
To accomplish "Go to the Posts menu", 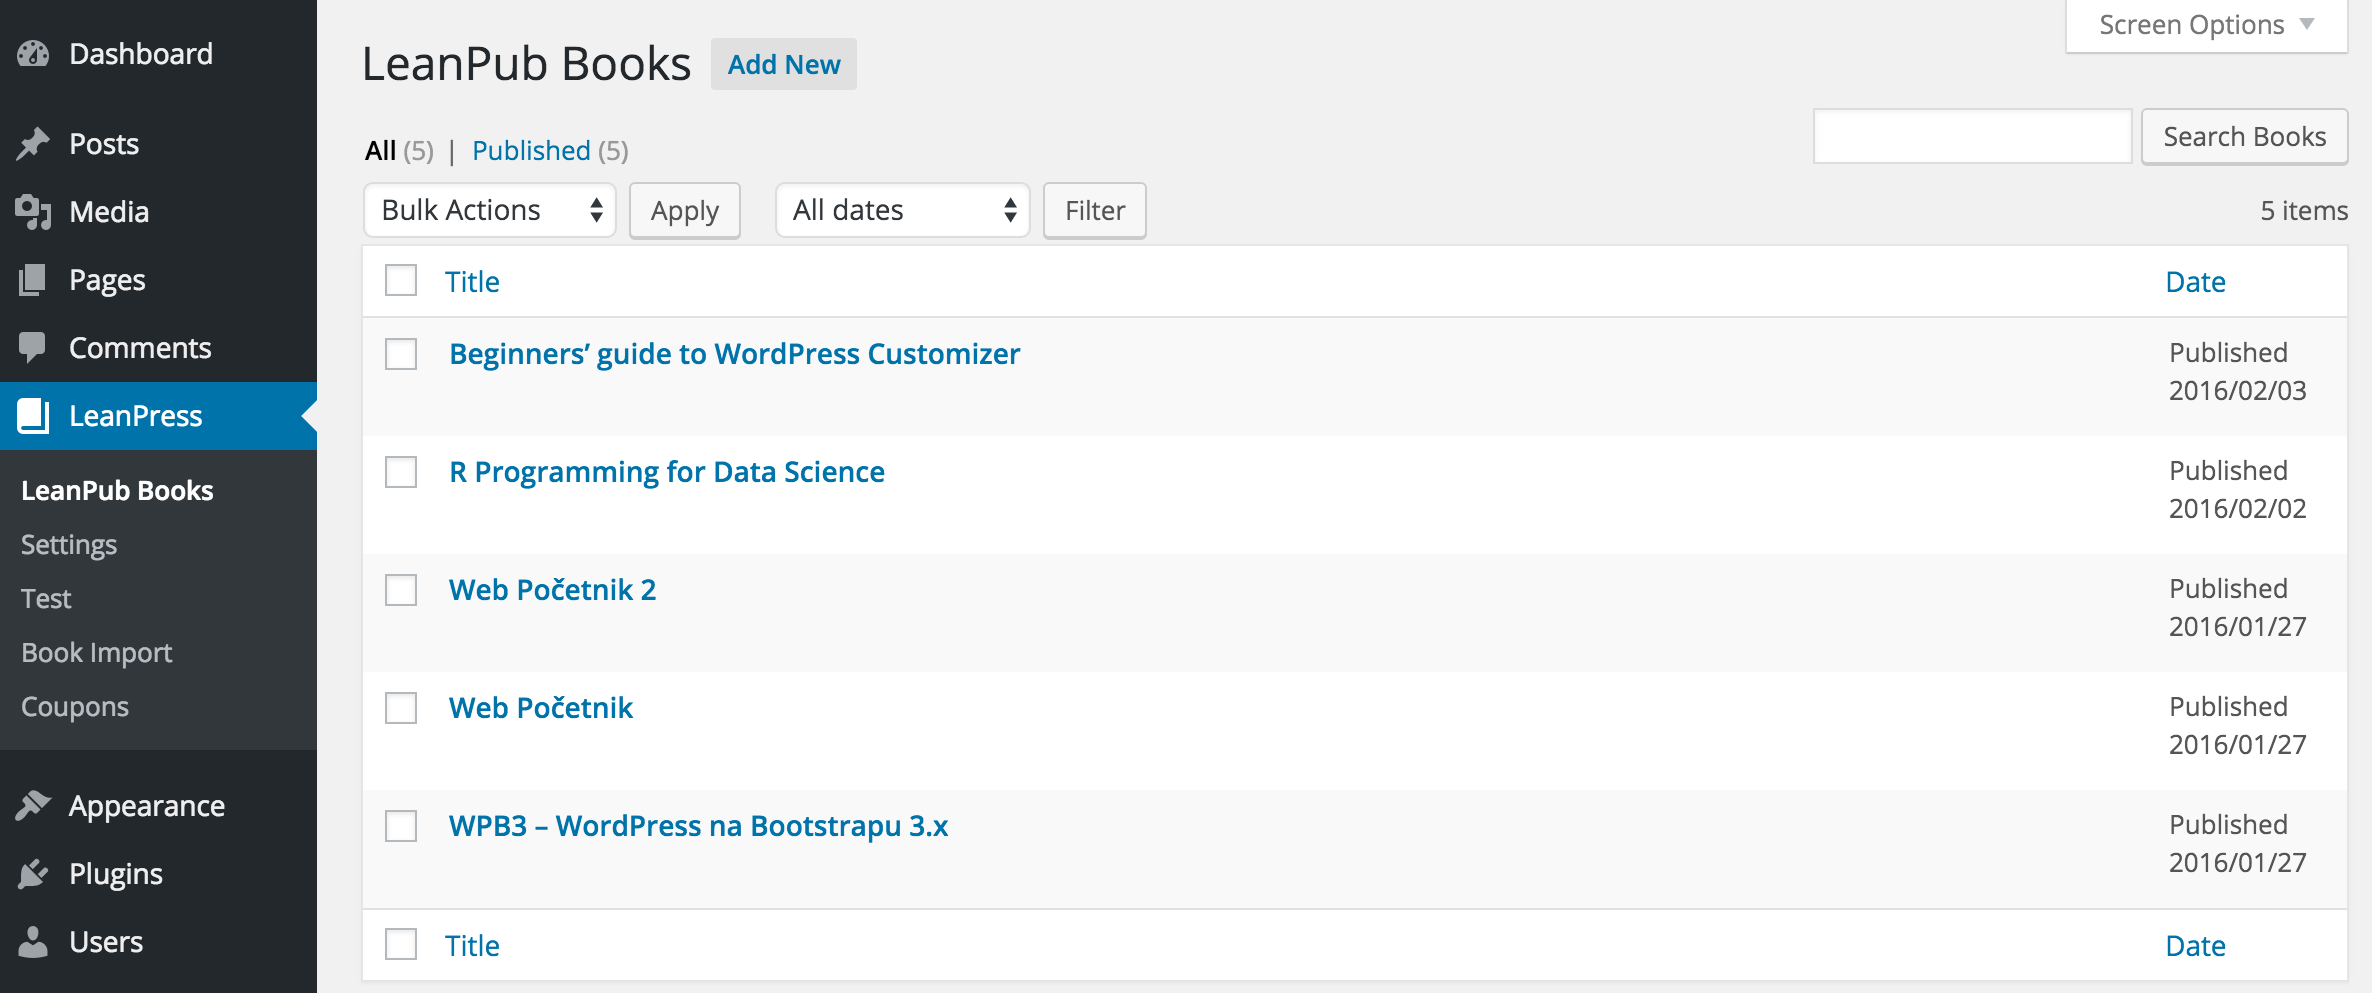I will coord(158,144).
